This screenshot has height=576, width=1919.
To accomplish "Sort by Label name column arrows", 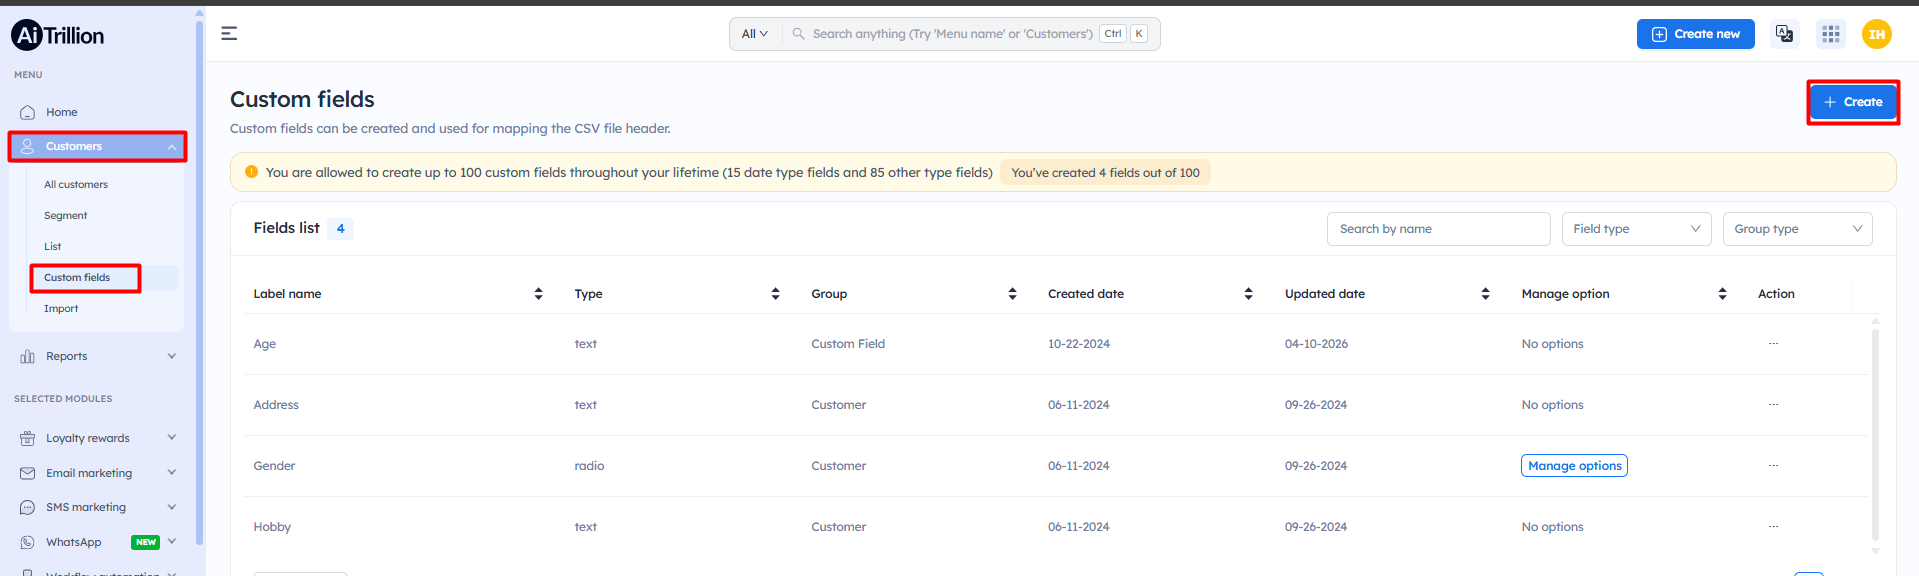I will click(x=538, y=294).
